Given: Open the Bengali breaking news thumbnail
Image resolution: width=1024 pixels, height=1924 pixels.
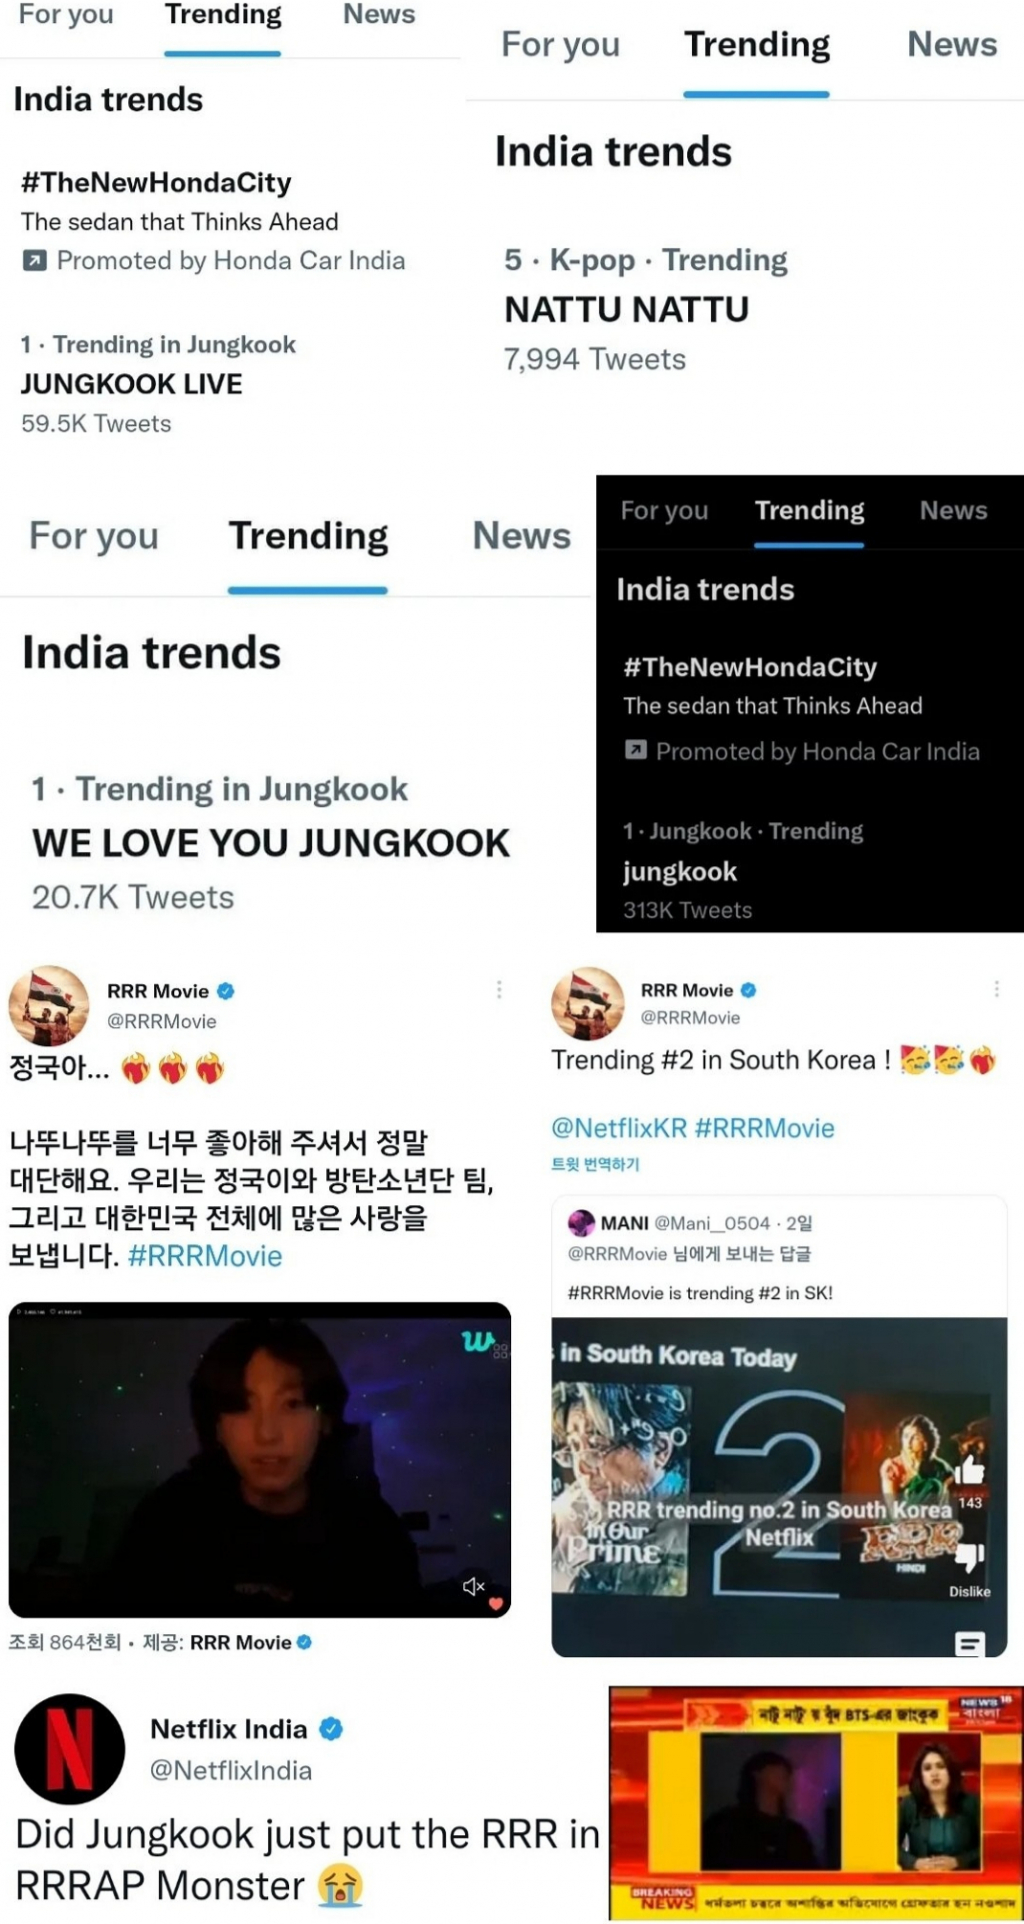Looking at the screenshot, I should click(x=815, y=1802).
